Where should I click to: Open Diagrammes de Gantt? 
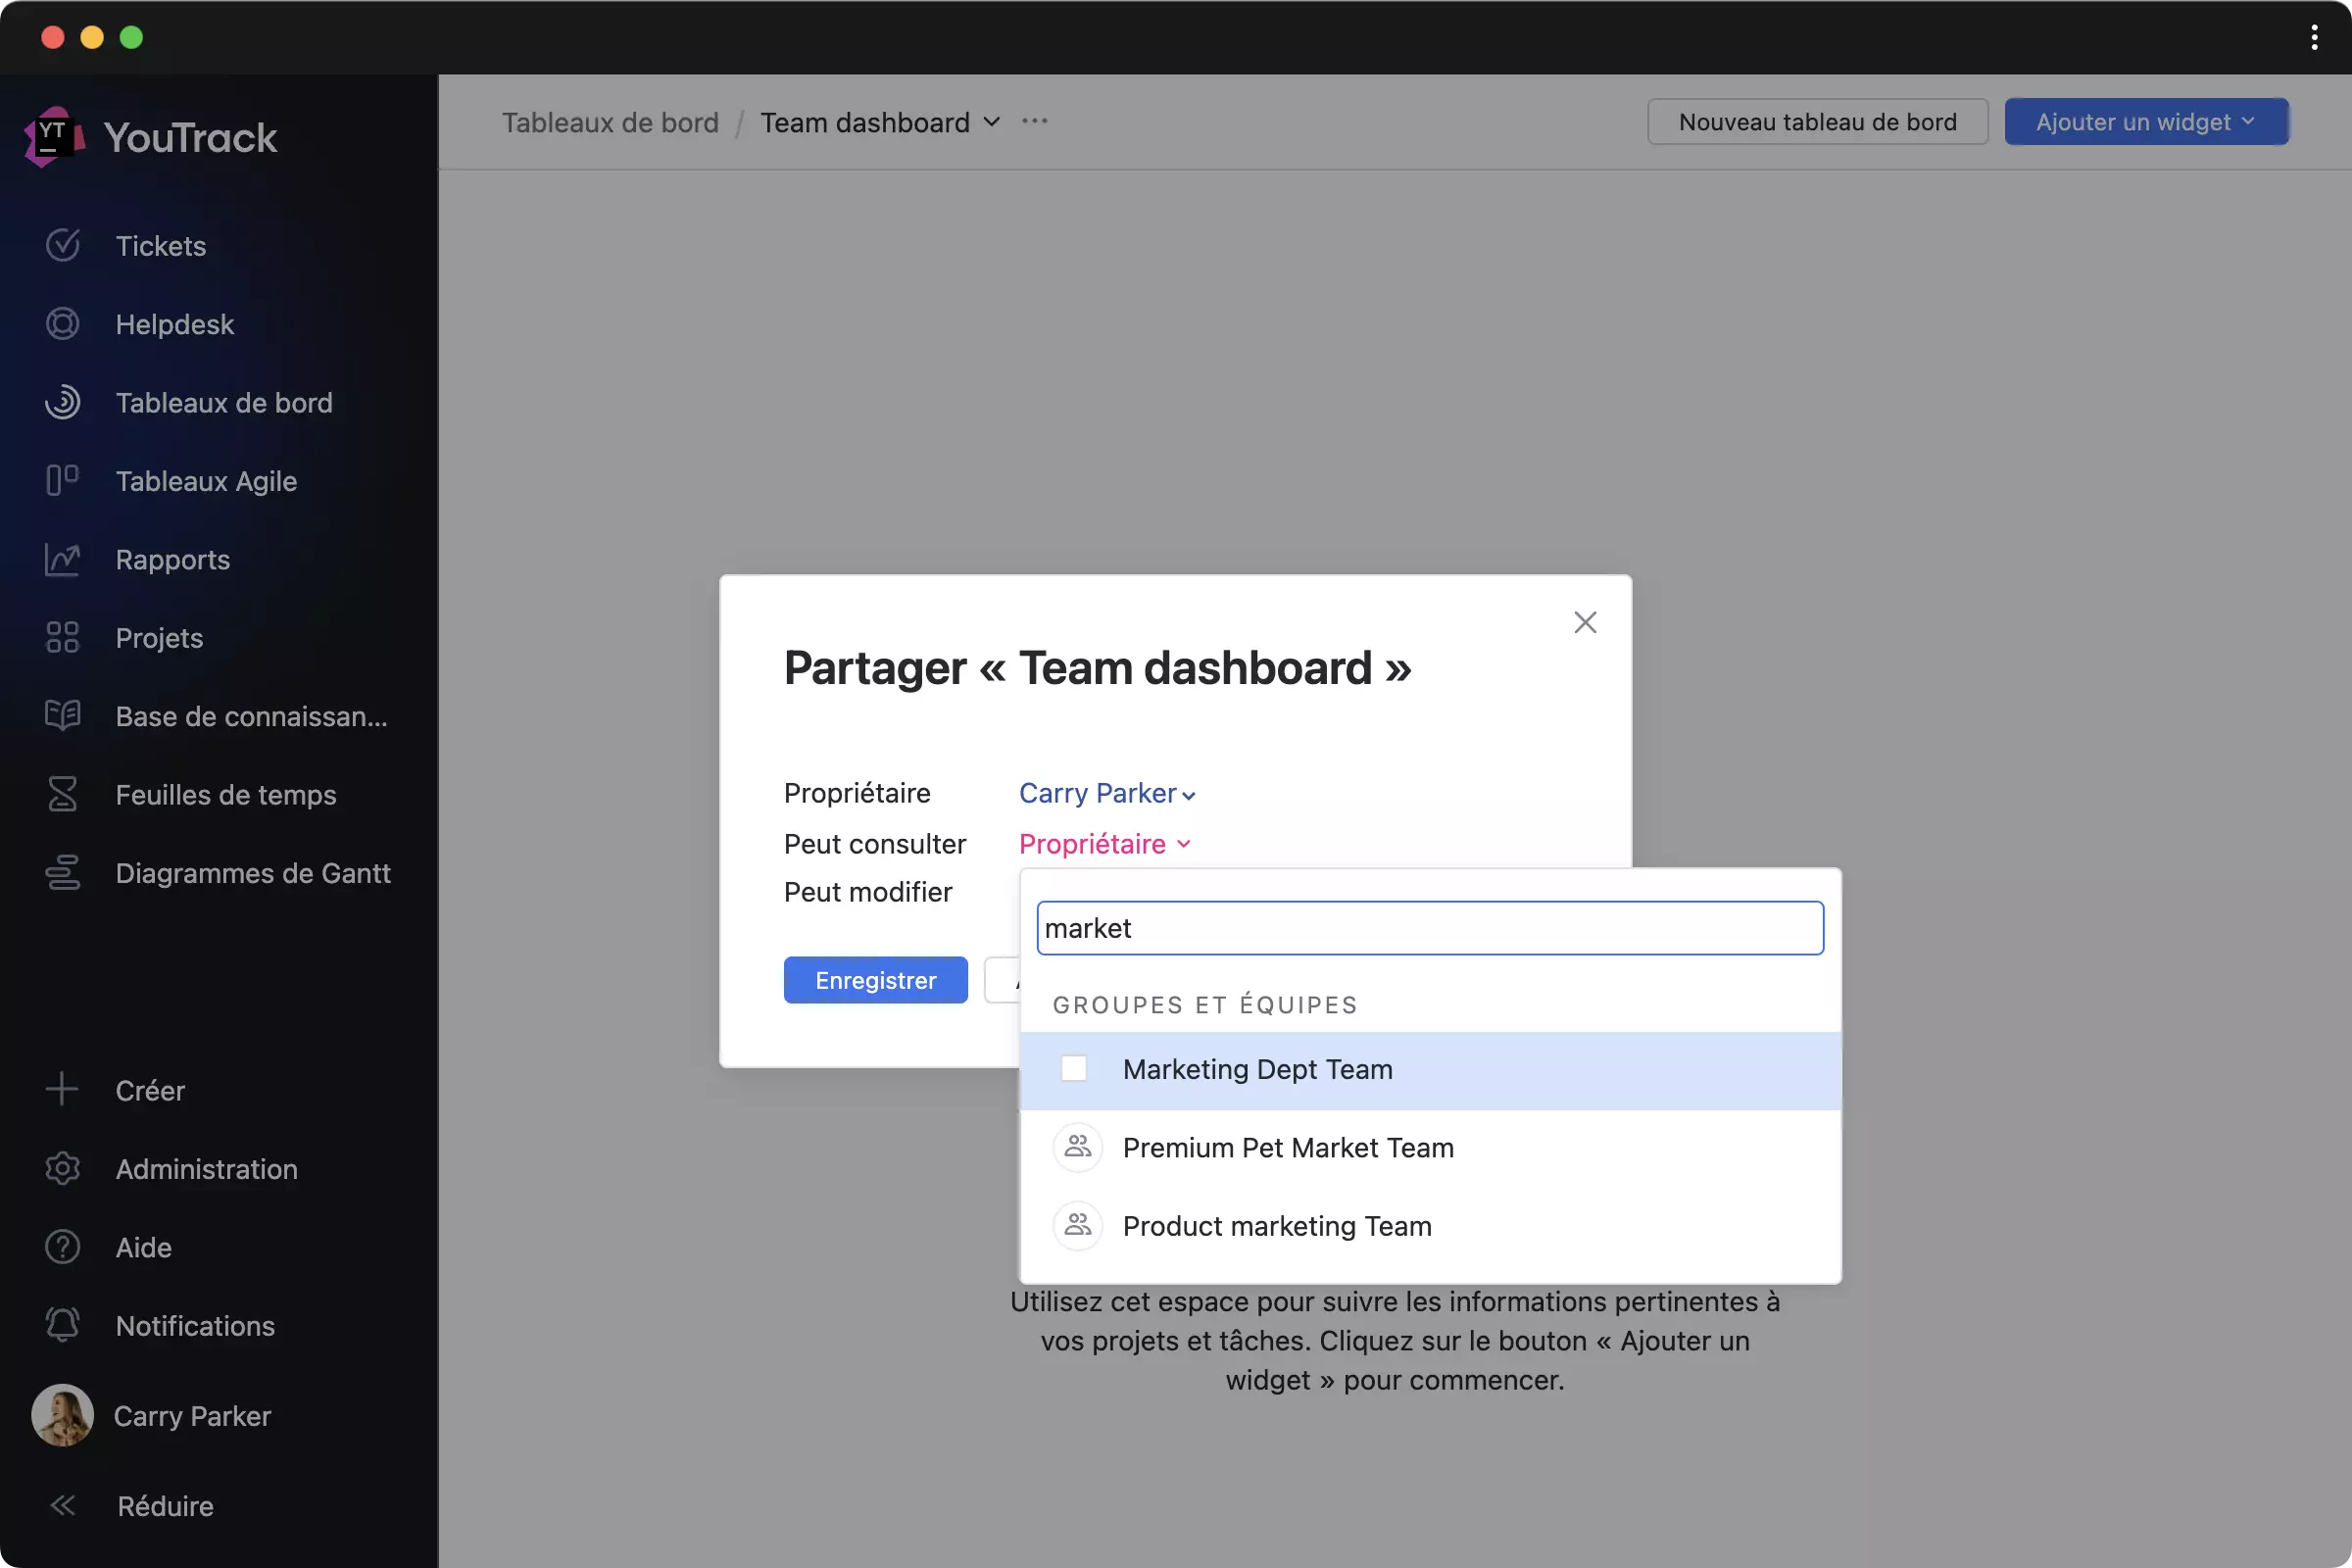tap(252, 873)
